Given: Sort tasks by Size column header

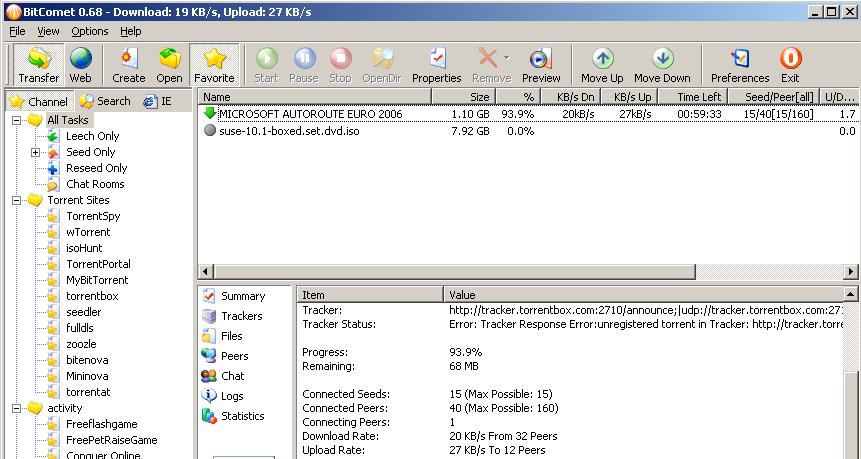Looking at the screenshot, I should 464,97.
